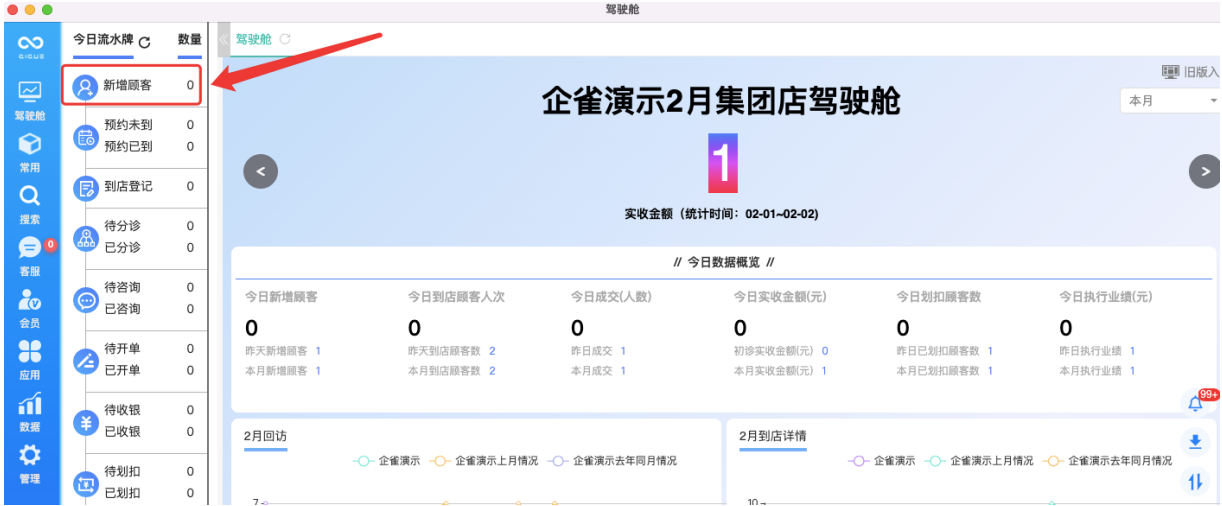Open the 会员 member icon
Viewport: 1222px width, 506px height.
[x=30, y=300]
